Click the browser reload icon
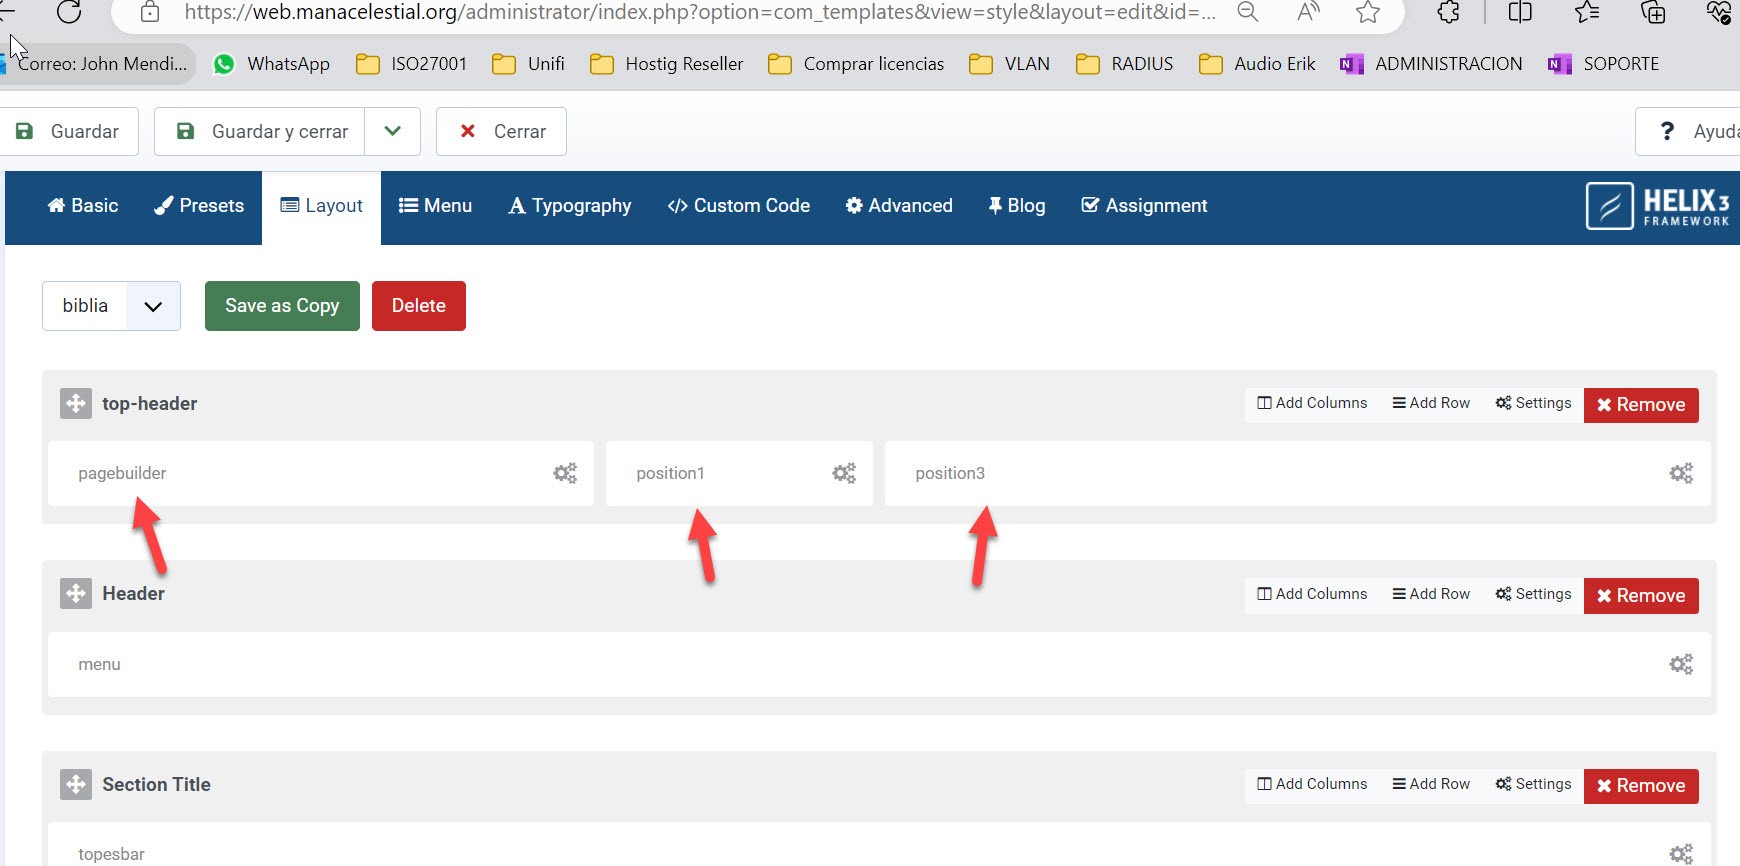 [69, 11]
